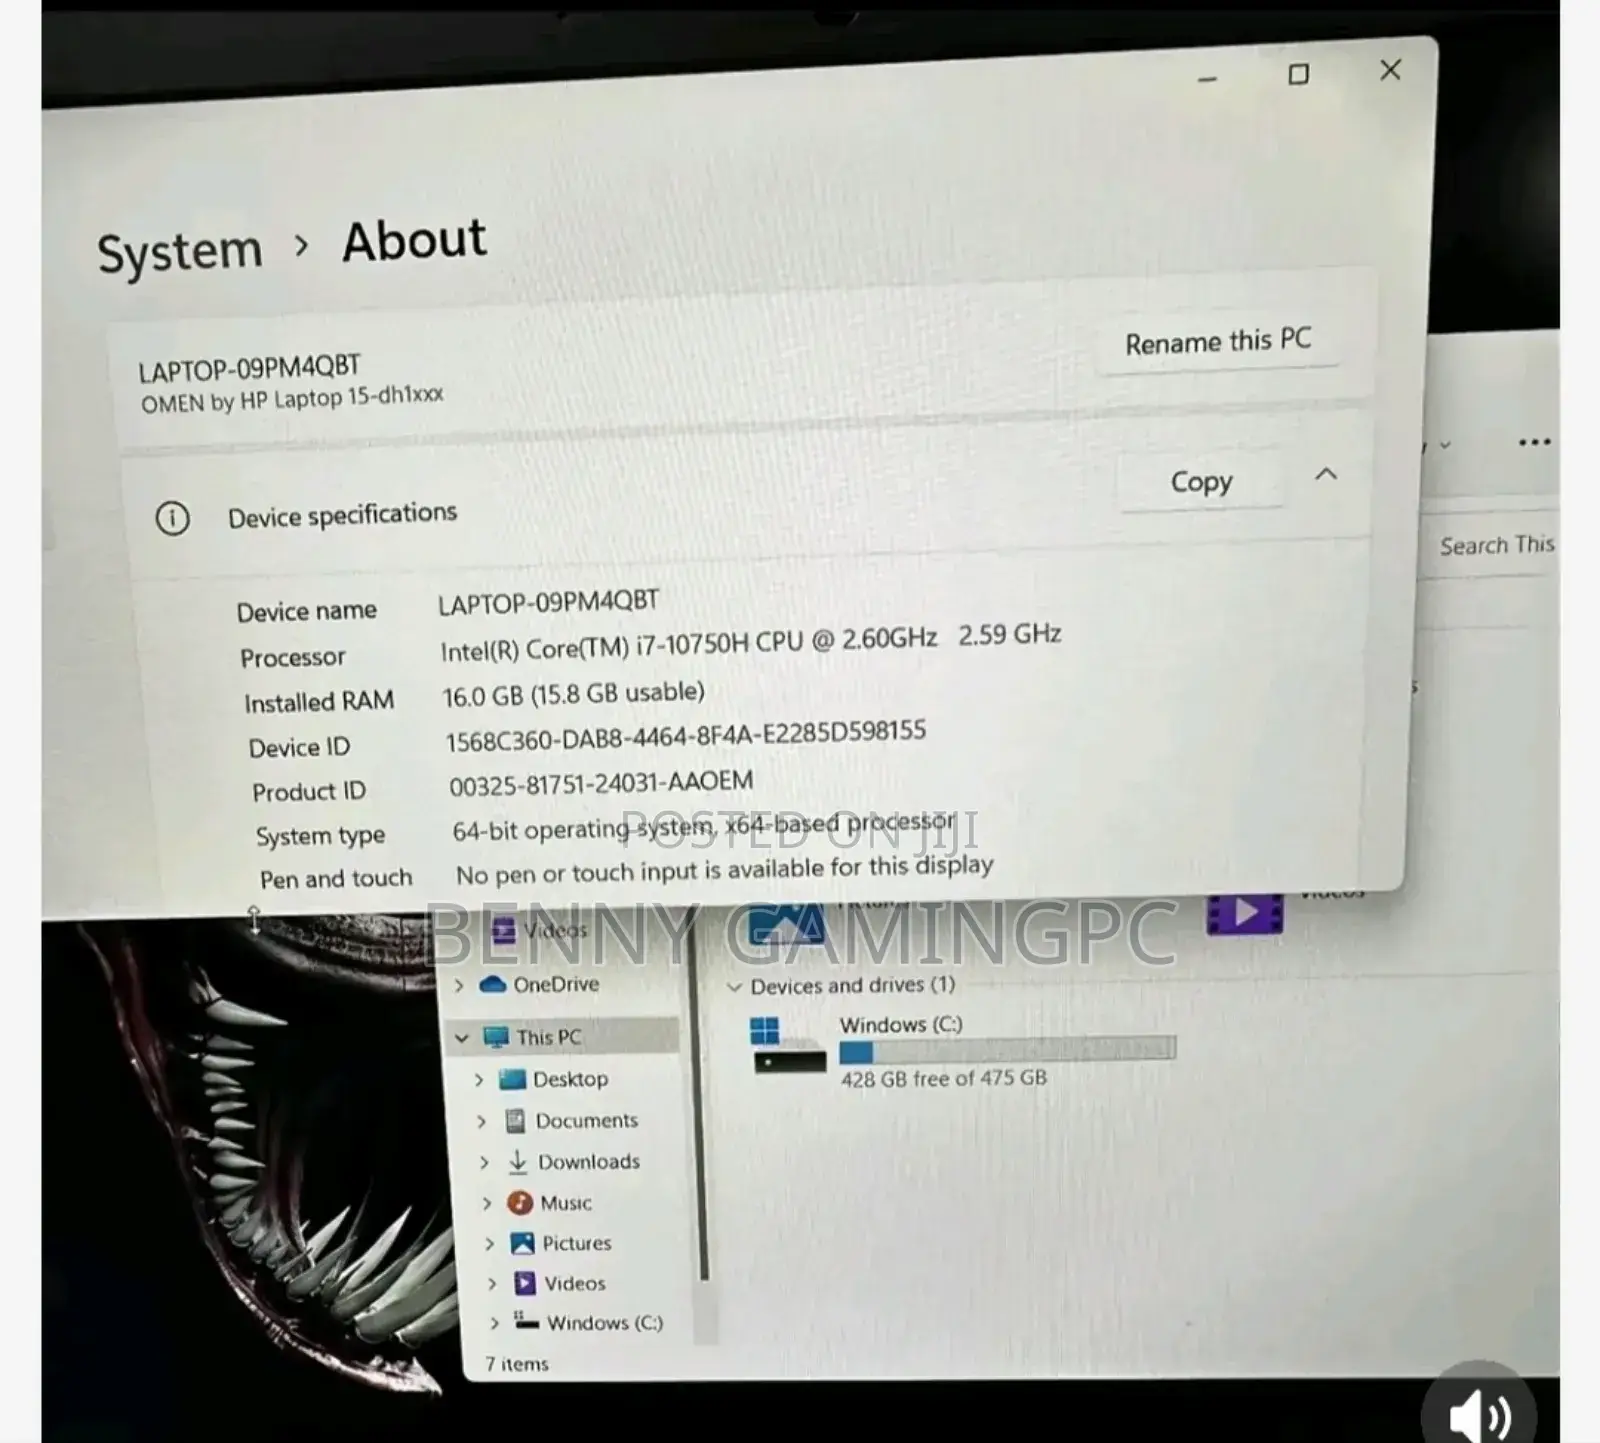Click the info icon beside Device specifications

172,518
